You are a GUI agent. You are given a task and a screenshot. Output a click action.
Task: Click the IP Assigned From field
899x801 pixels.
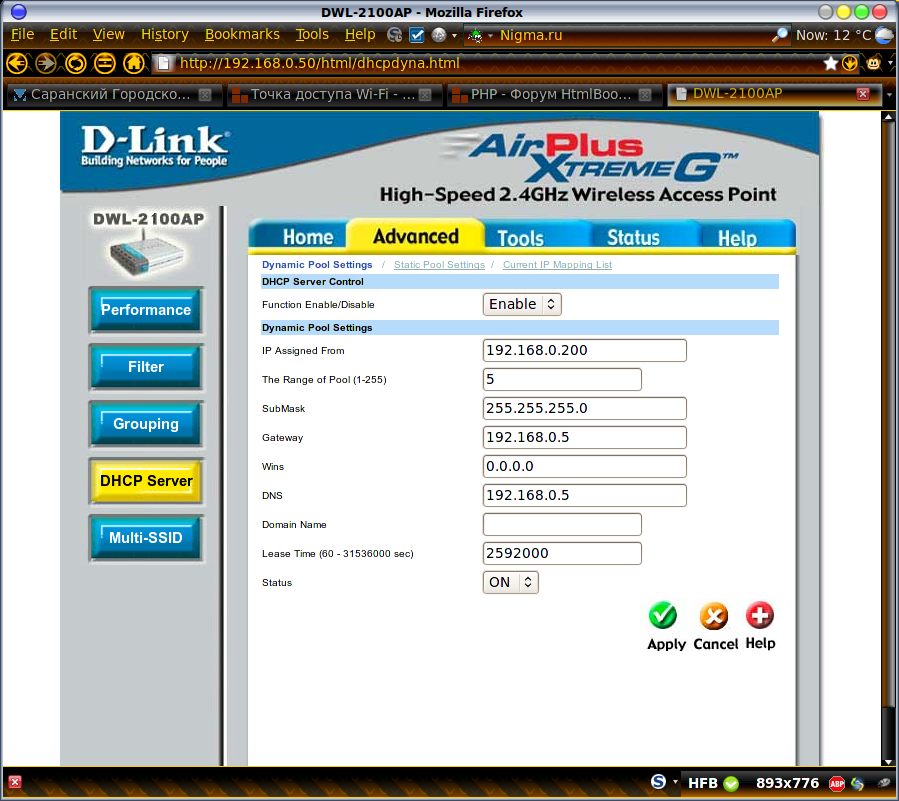click(x=584, y=350)
